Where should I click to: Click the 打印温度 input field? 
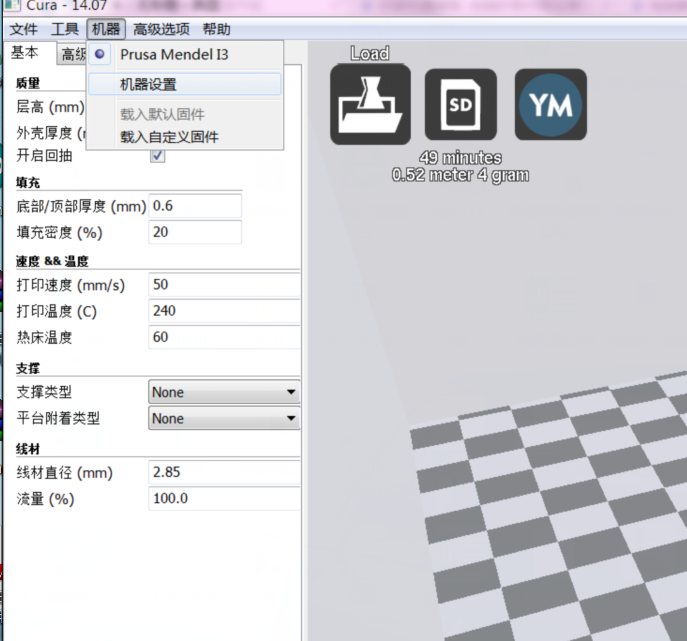[224, 311]
